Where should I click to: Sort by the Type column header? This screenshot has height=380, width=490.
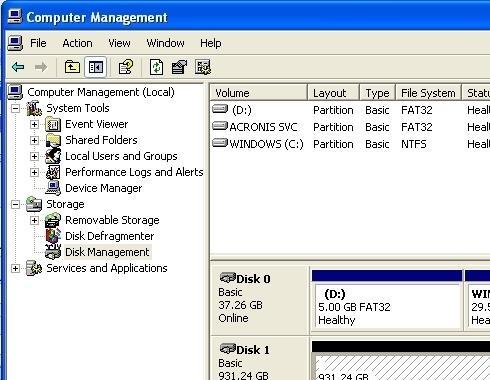point(377,93)
